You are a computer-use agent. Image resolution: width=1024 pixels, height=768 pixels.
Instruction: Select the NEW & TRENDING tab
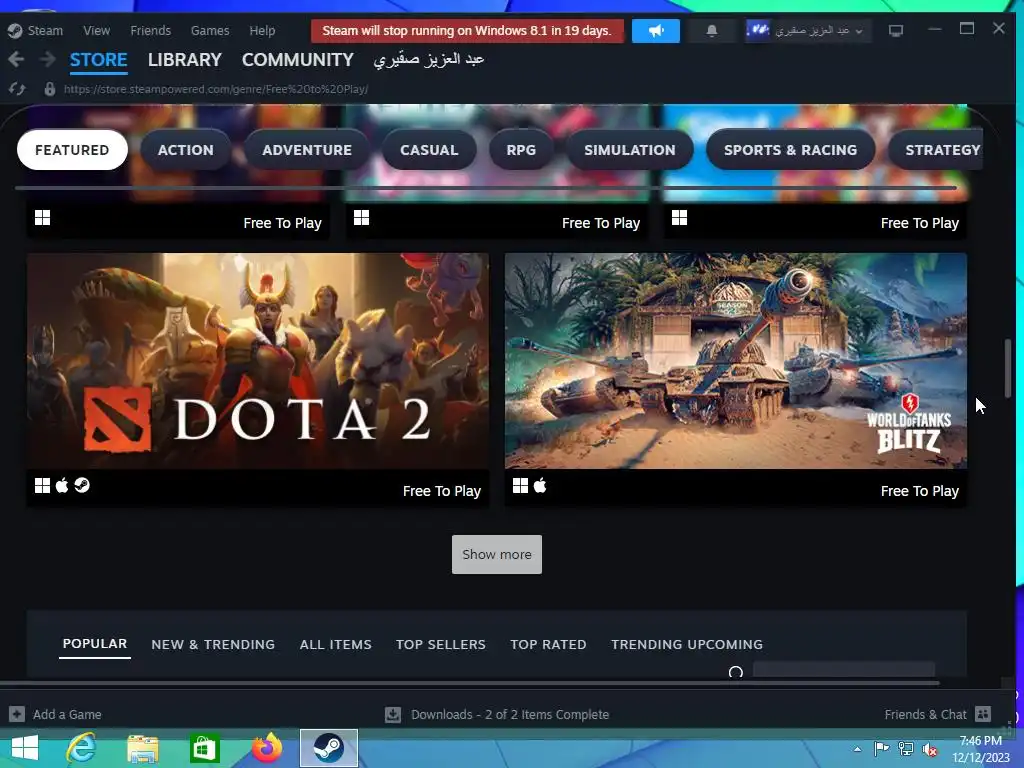[213, 645]
